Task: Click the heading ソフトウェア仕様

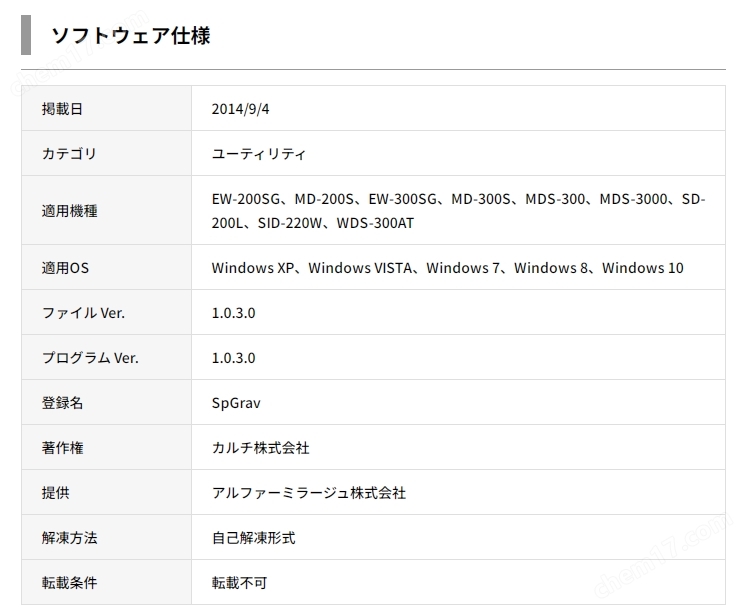Action: pos(131,36)
